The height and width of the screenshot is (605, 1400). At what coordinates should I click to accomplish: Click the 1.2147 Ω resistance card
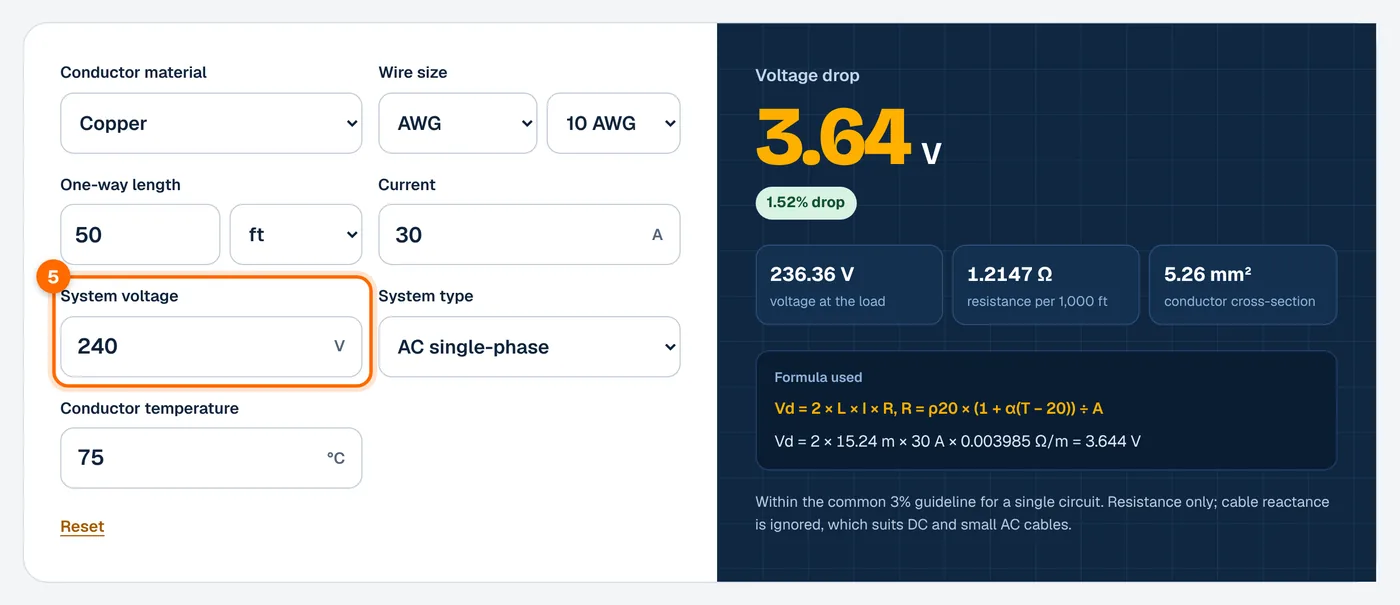pos(1046,285)
